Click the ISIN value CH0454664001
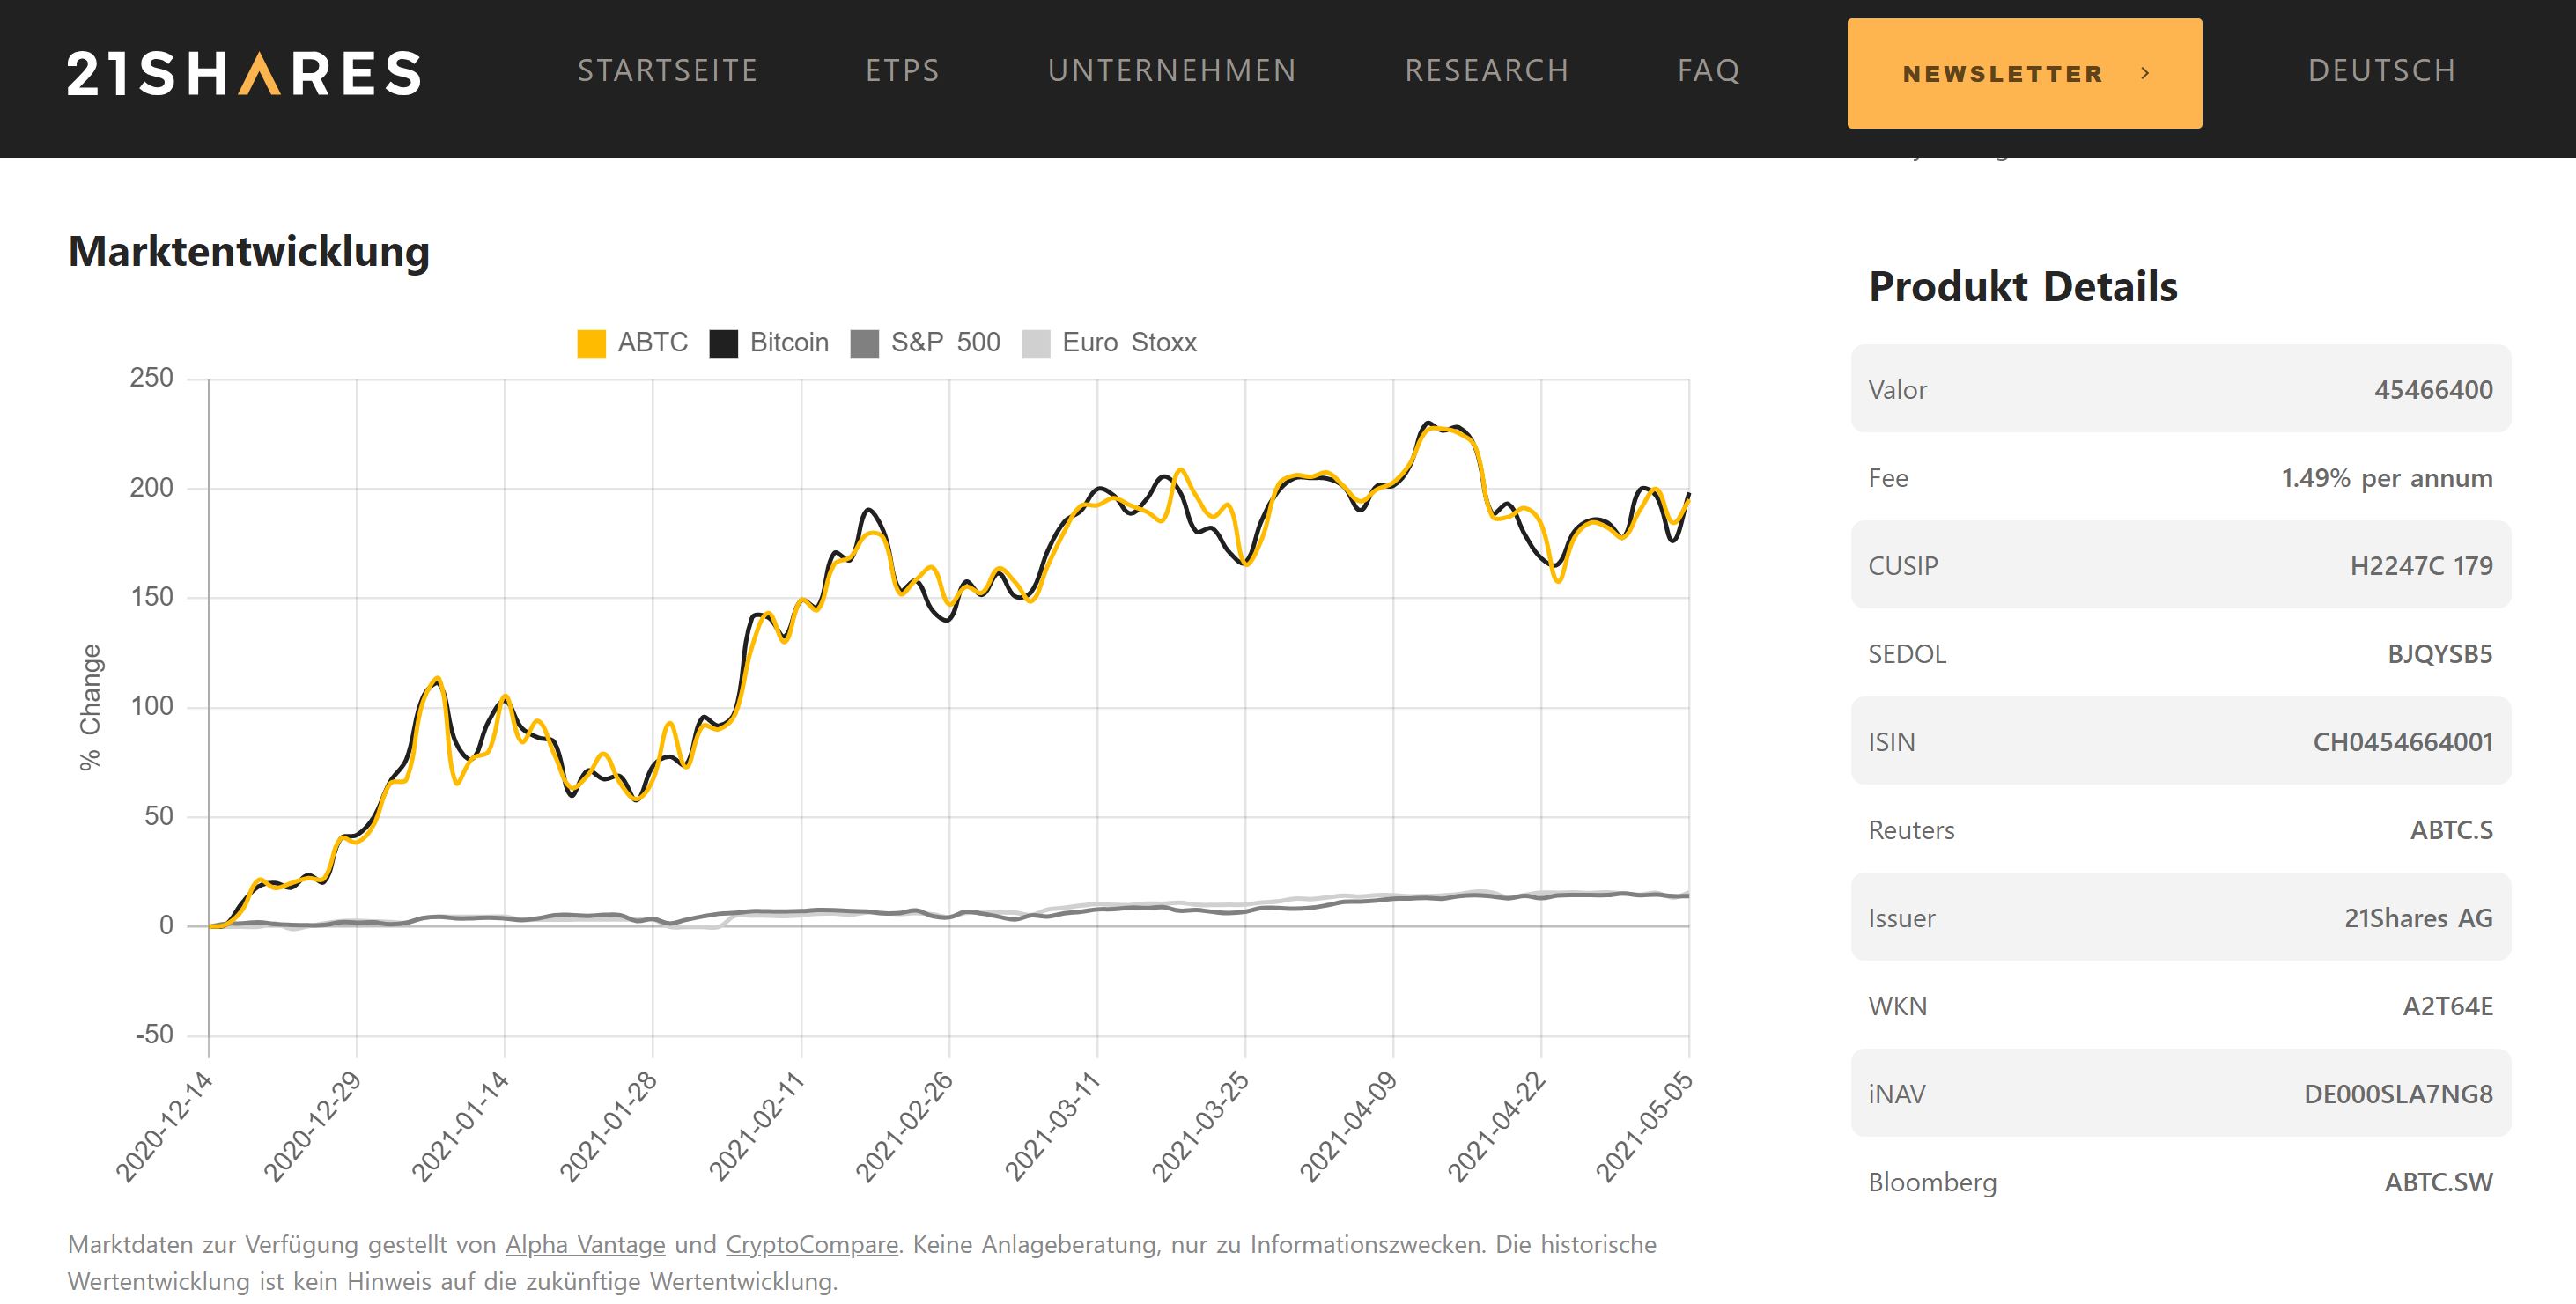Viewport: 2576px width, 1304px height. 2402,741
